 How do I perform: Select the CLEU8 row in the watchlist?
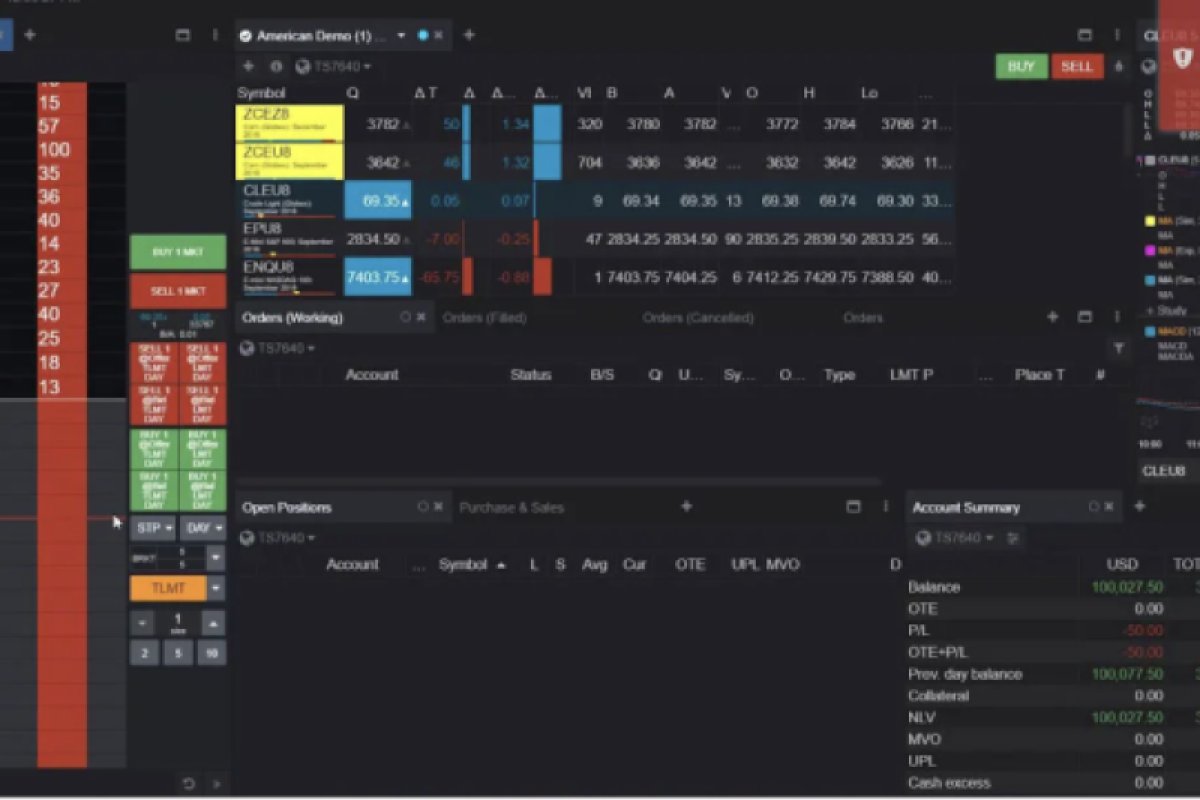tap(290, 200)
